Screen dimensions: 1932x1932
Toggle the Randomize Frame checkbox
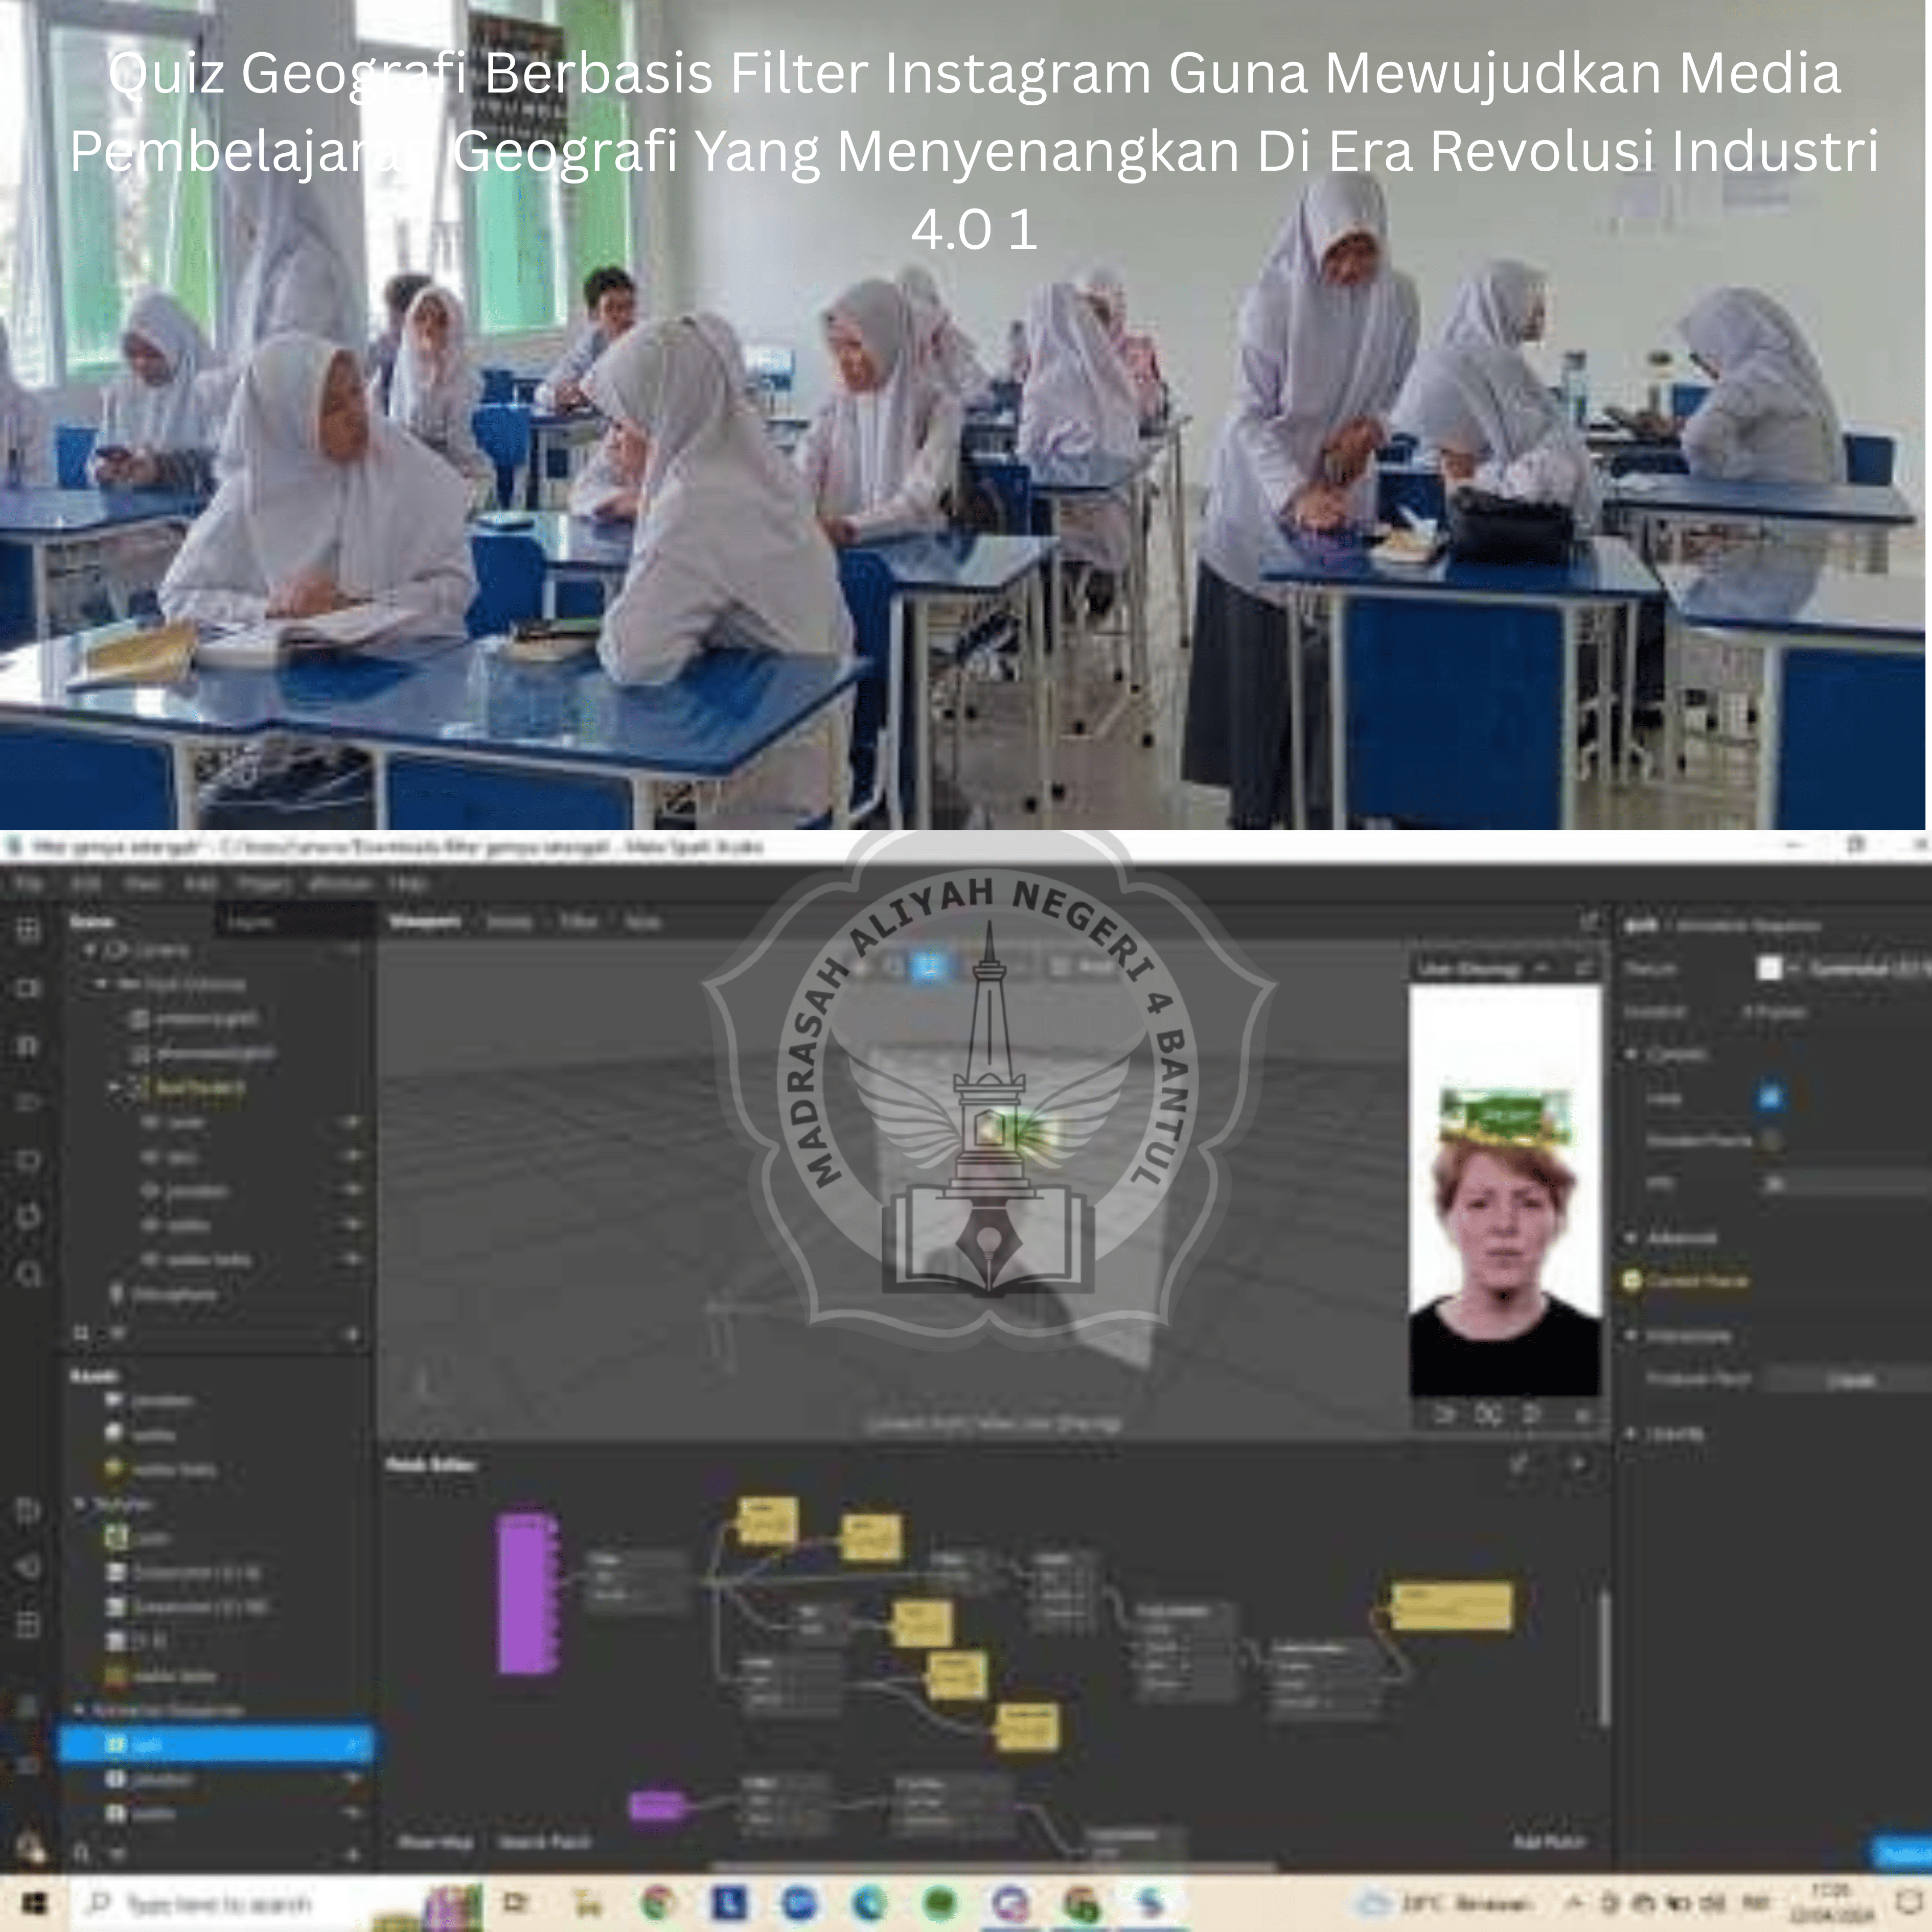click(1771, 1140)
